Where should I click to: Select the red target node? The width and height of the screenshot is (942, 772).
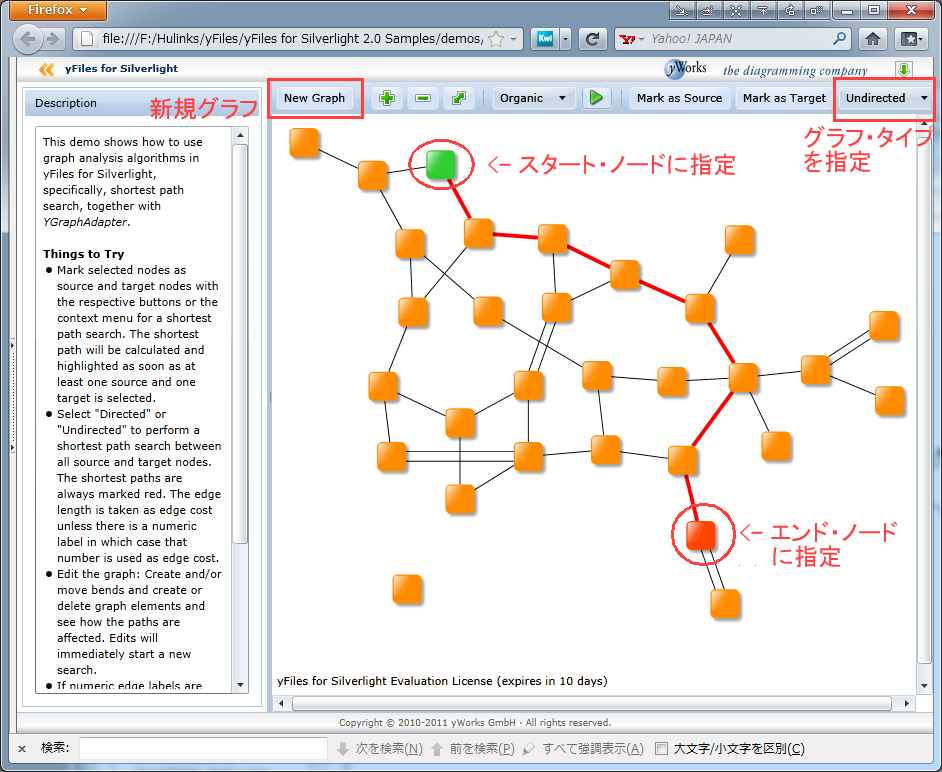pyautogui.click(x=701, y=535)
